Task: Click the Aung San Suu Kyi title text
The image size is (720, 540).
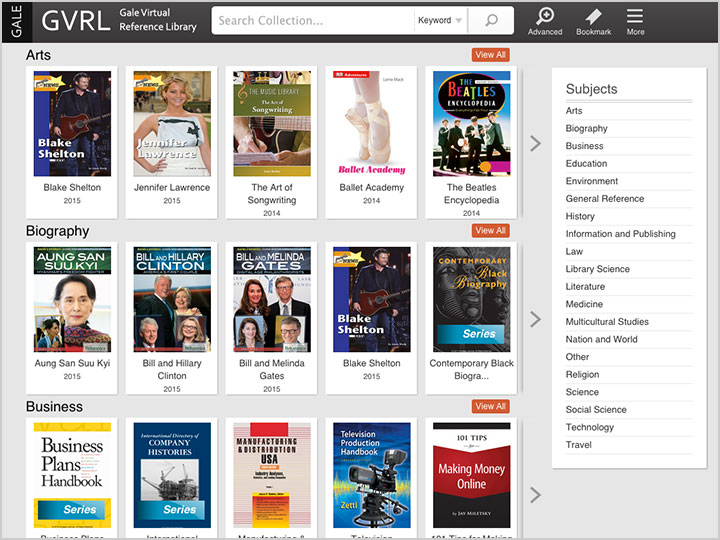Action: point(72,363)
